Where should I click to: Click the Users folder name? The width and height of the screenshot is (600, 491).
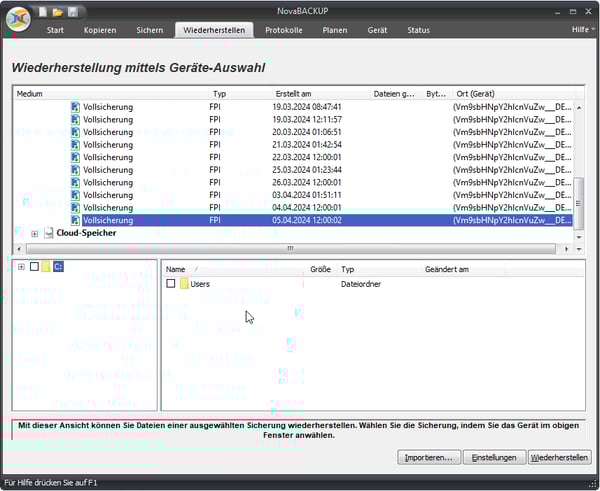200,284
